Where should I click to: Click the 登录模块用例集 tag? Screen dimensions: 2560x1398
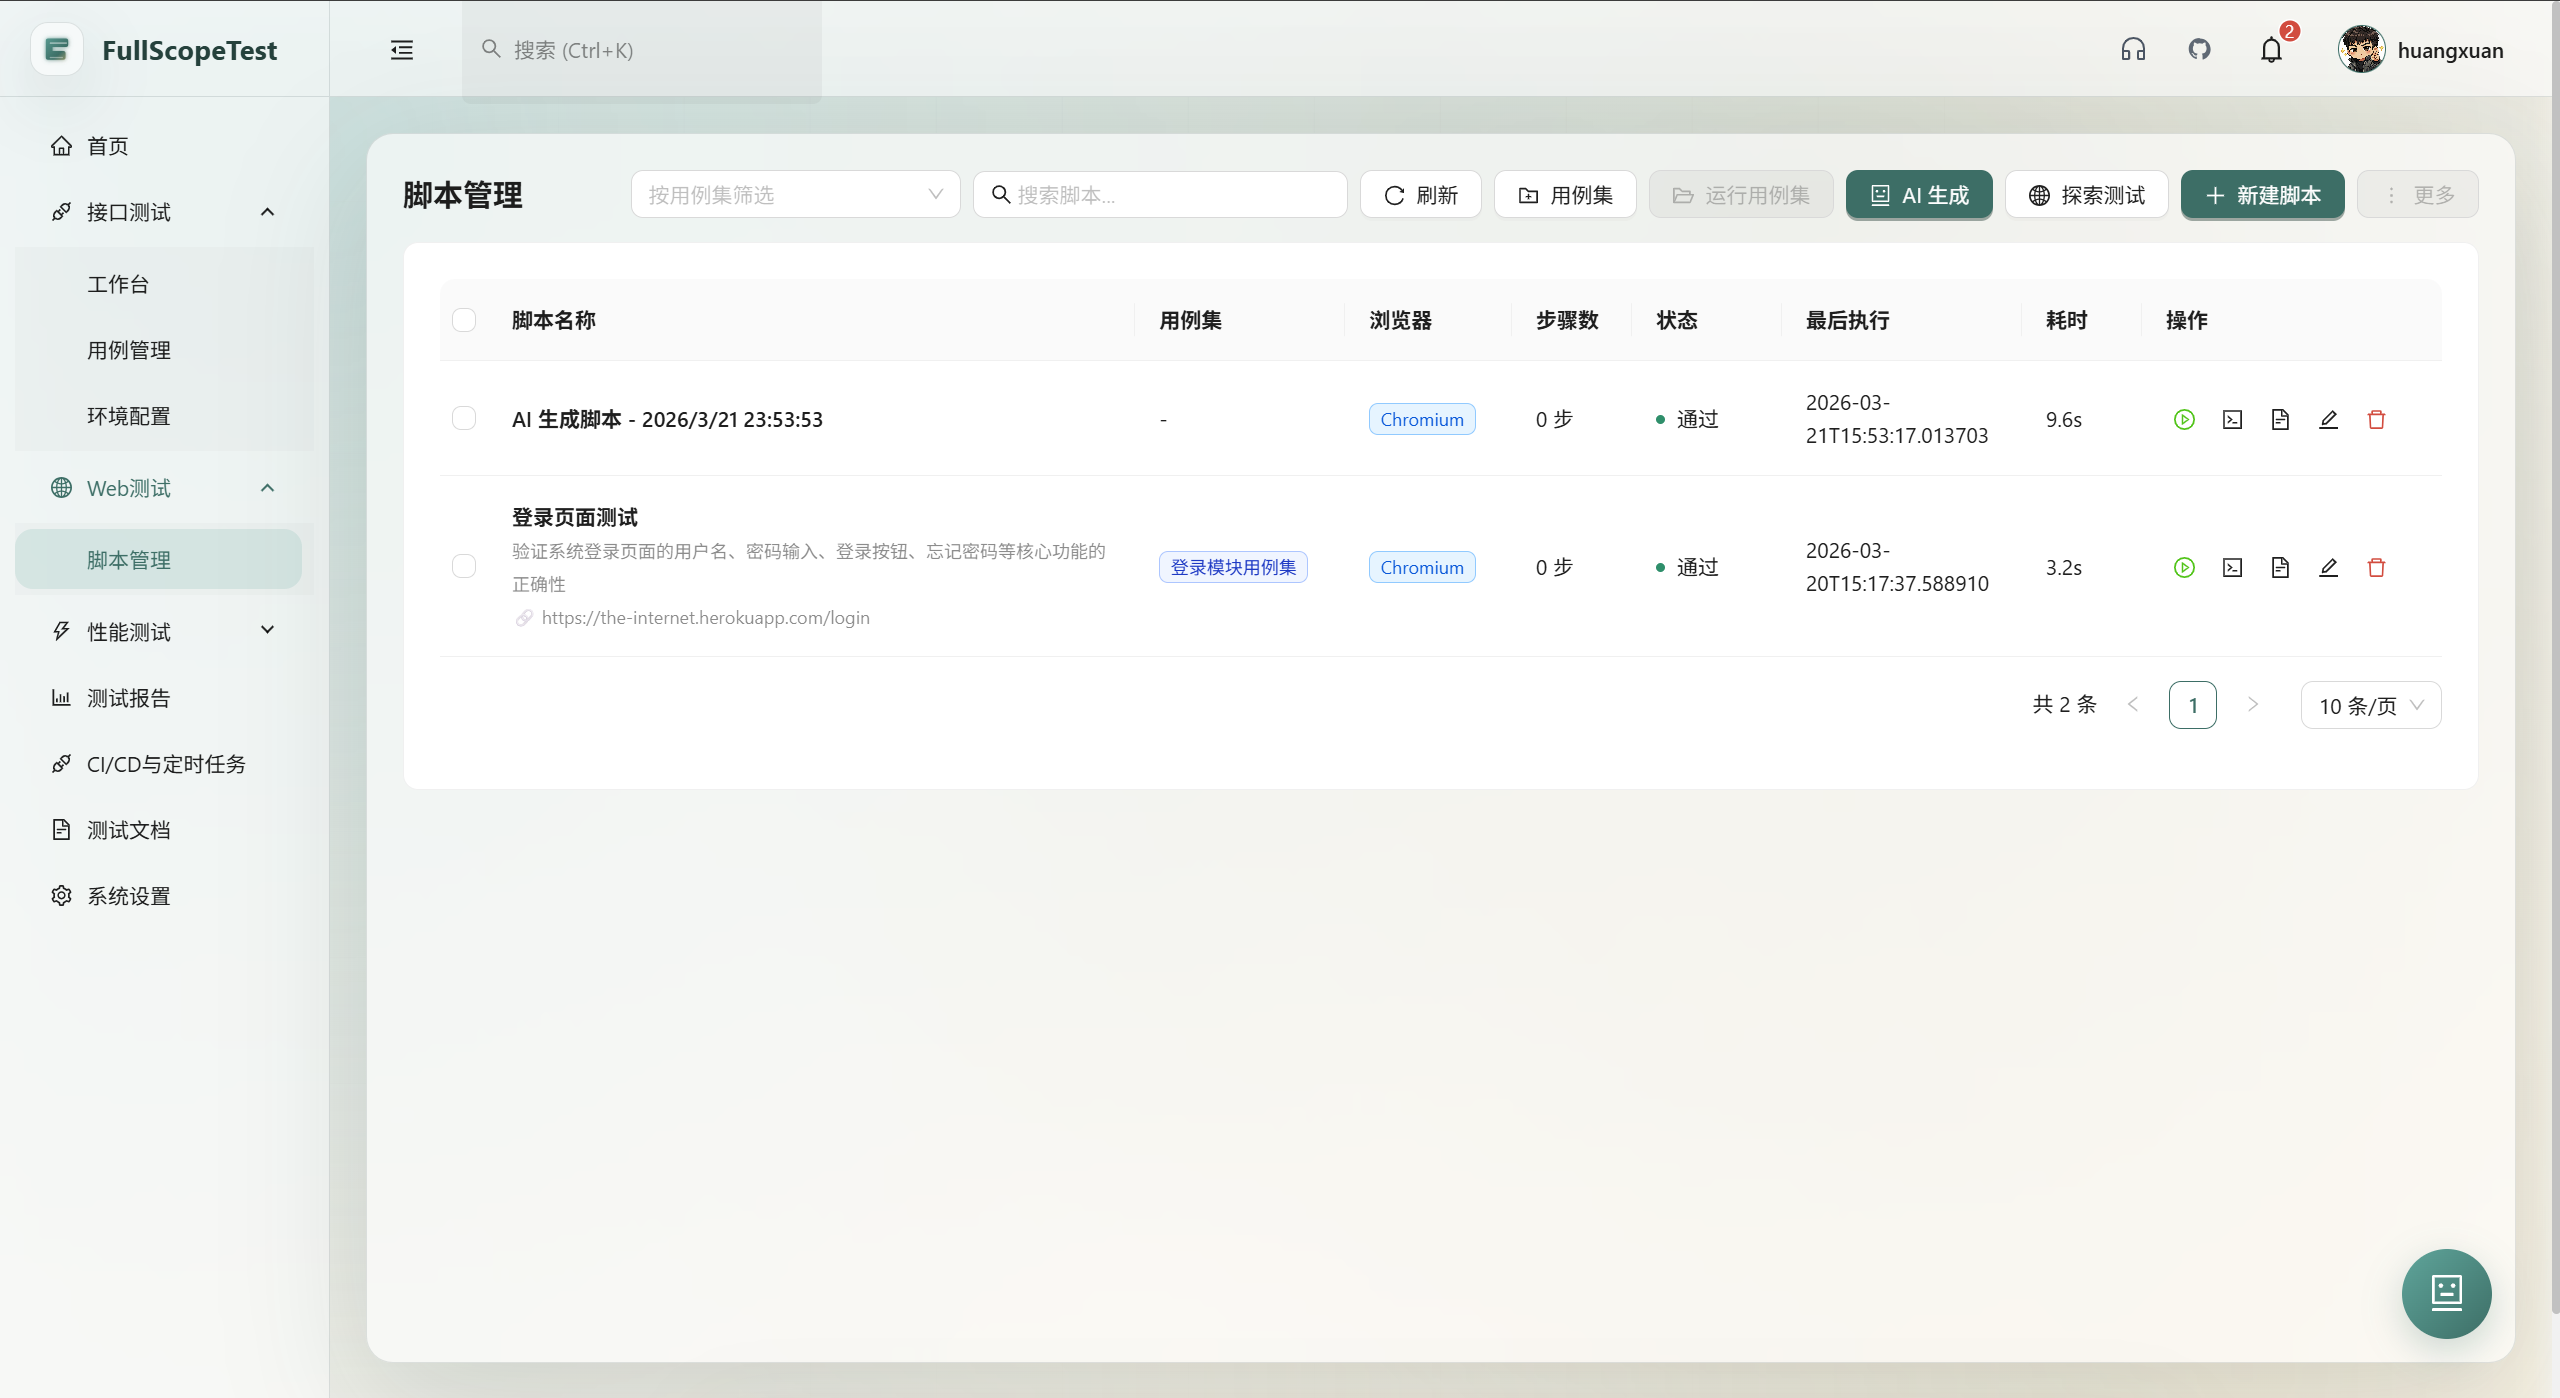[x=1233, y=567]
